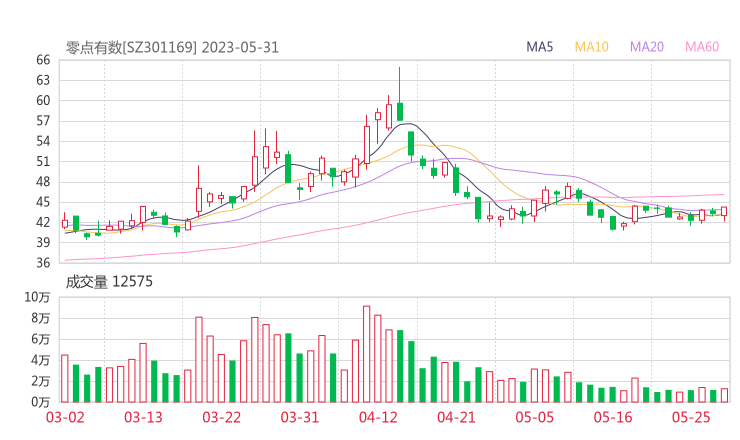Click the 57 price axis label
This screenshot has width=740, height=440.
click(43, 121)
